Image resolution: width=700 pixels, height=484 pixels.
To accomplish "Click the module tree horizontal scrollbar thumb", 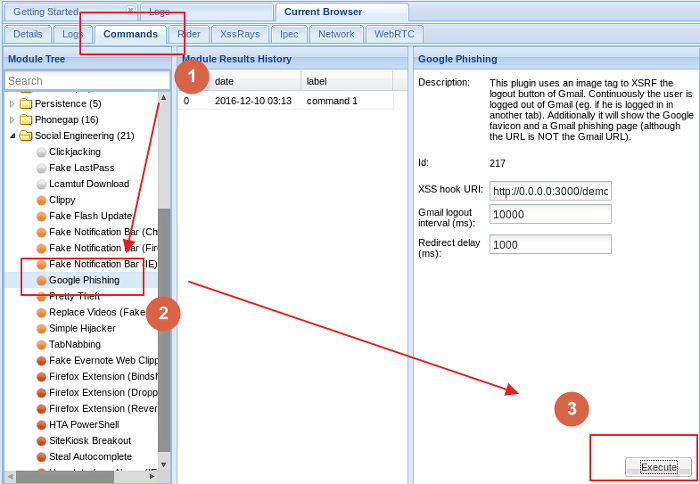I will 65,477.
